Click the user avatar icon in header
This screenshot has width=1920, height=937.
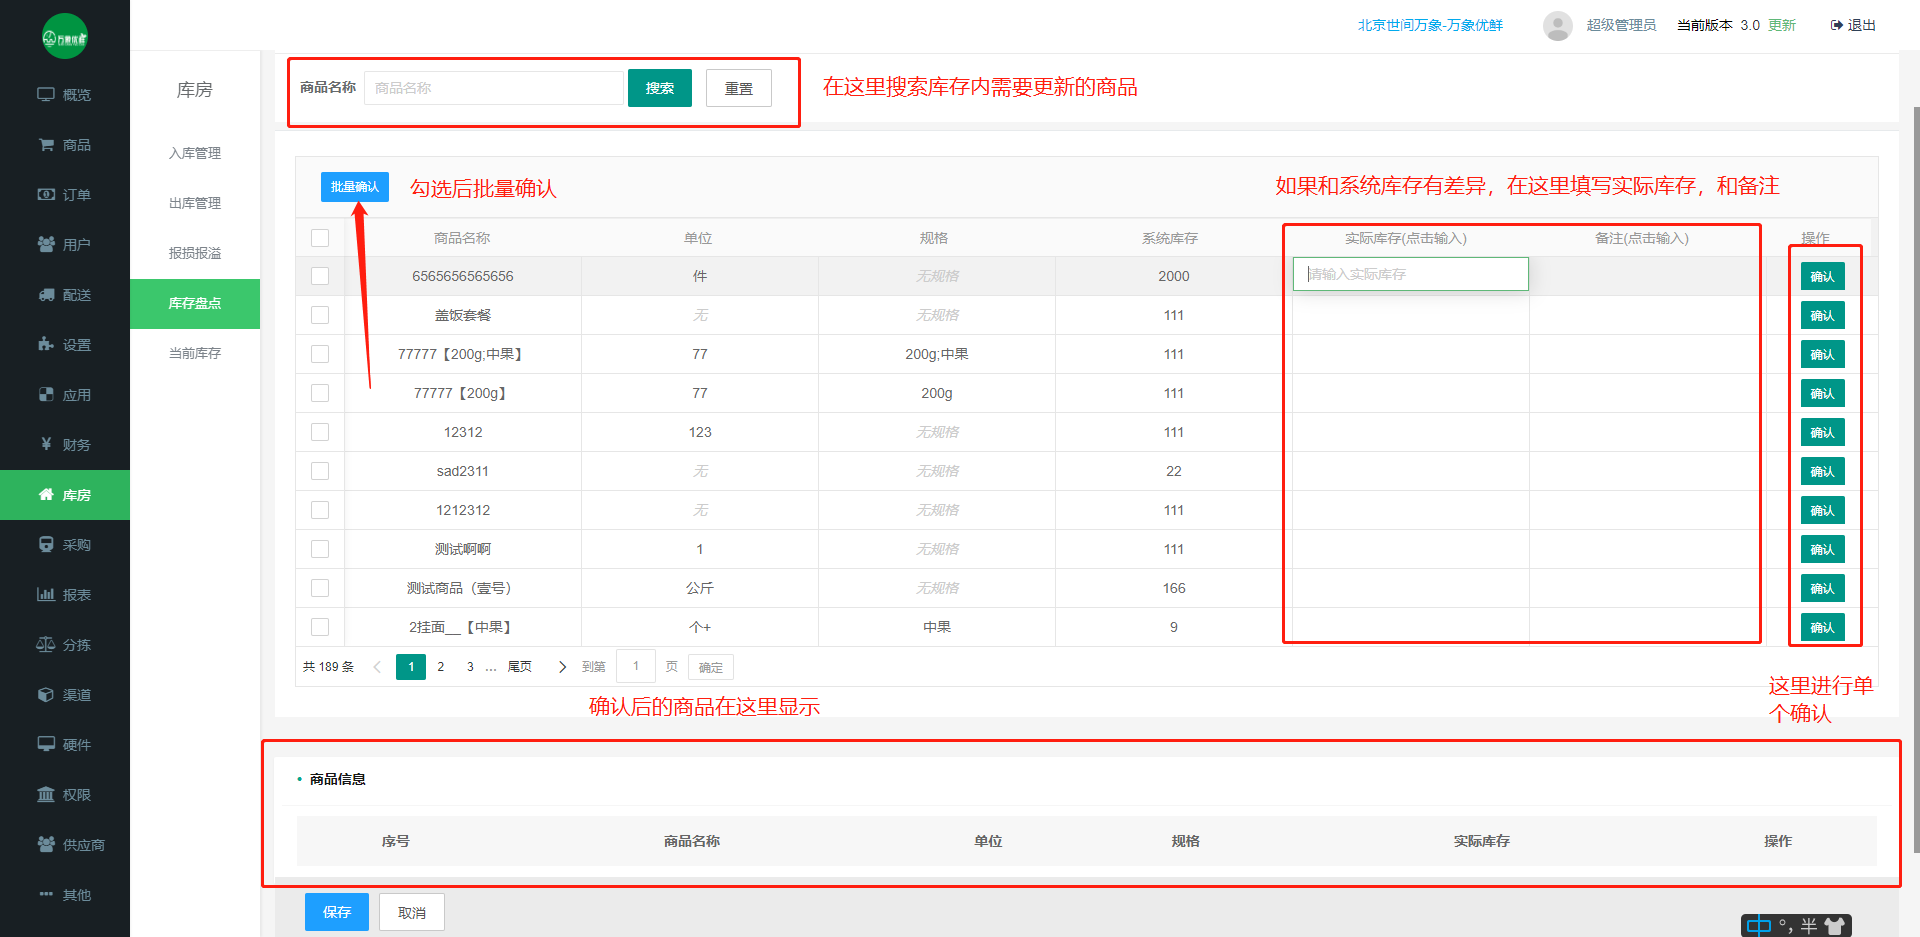click(1557, 26)
